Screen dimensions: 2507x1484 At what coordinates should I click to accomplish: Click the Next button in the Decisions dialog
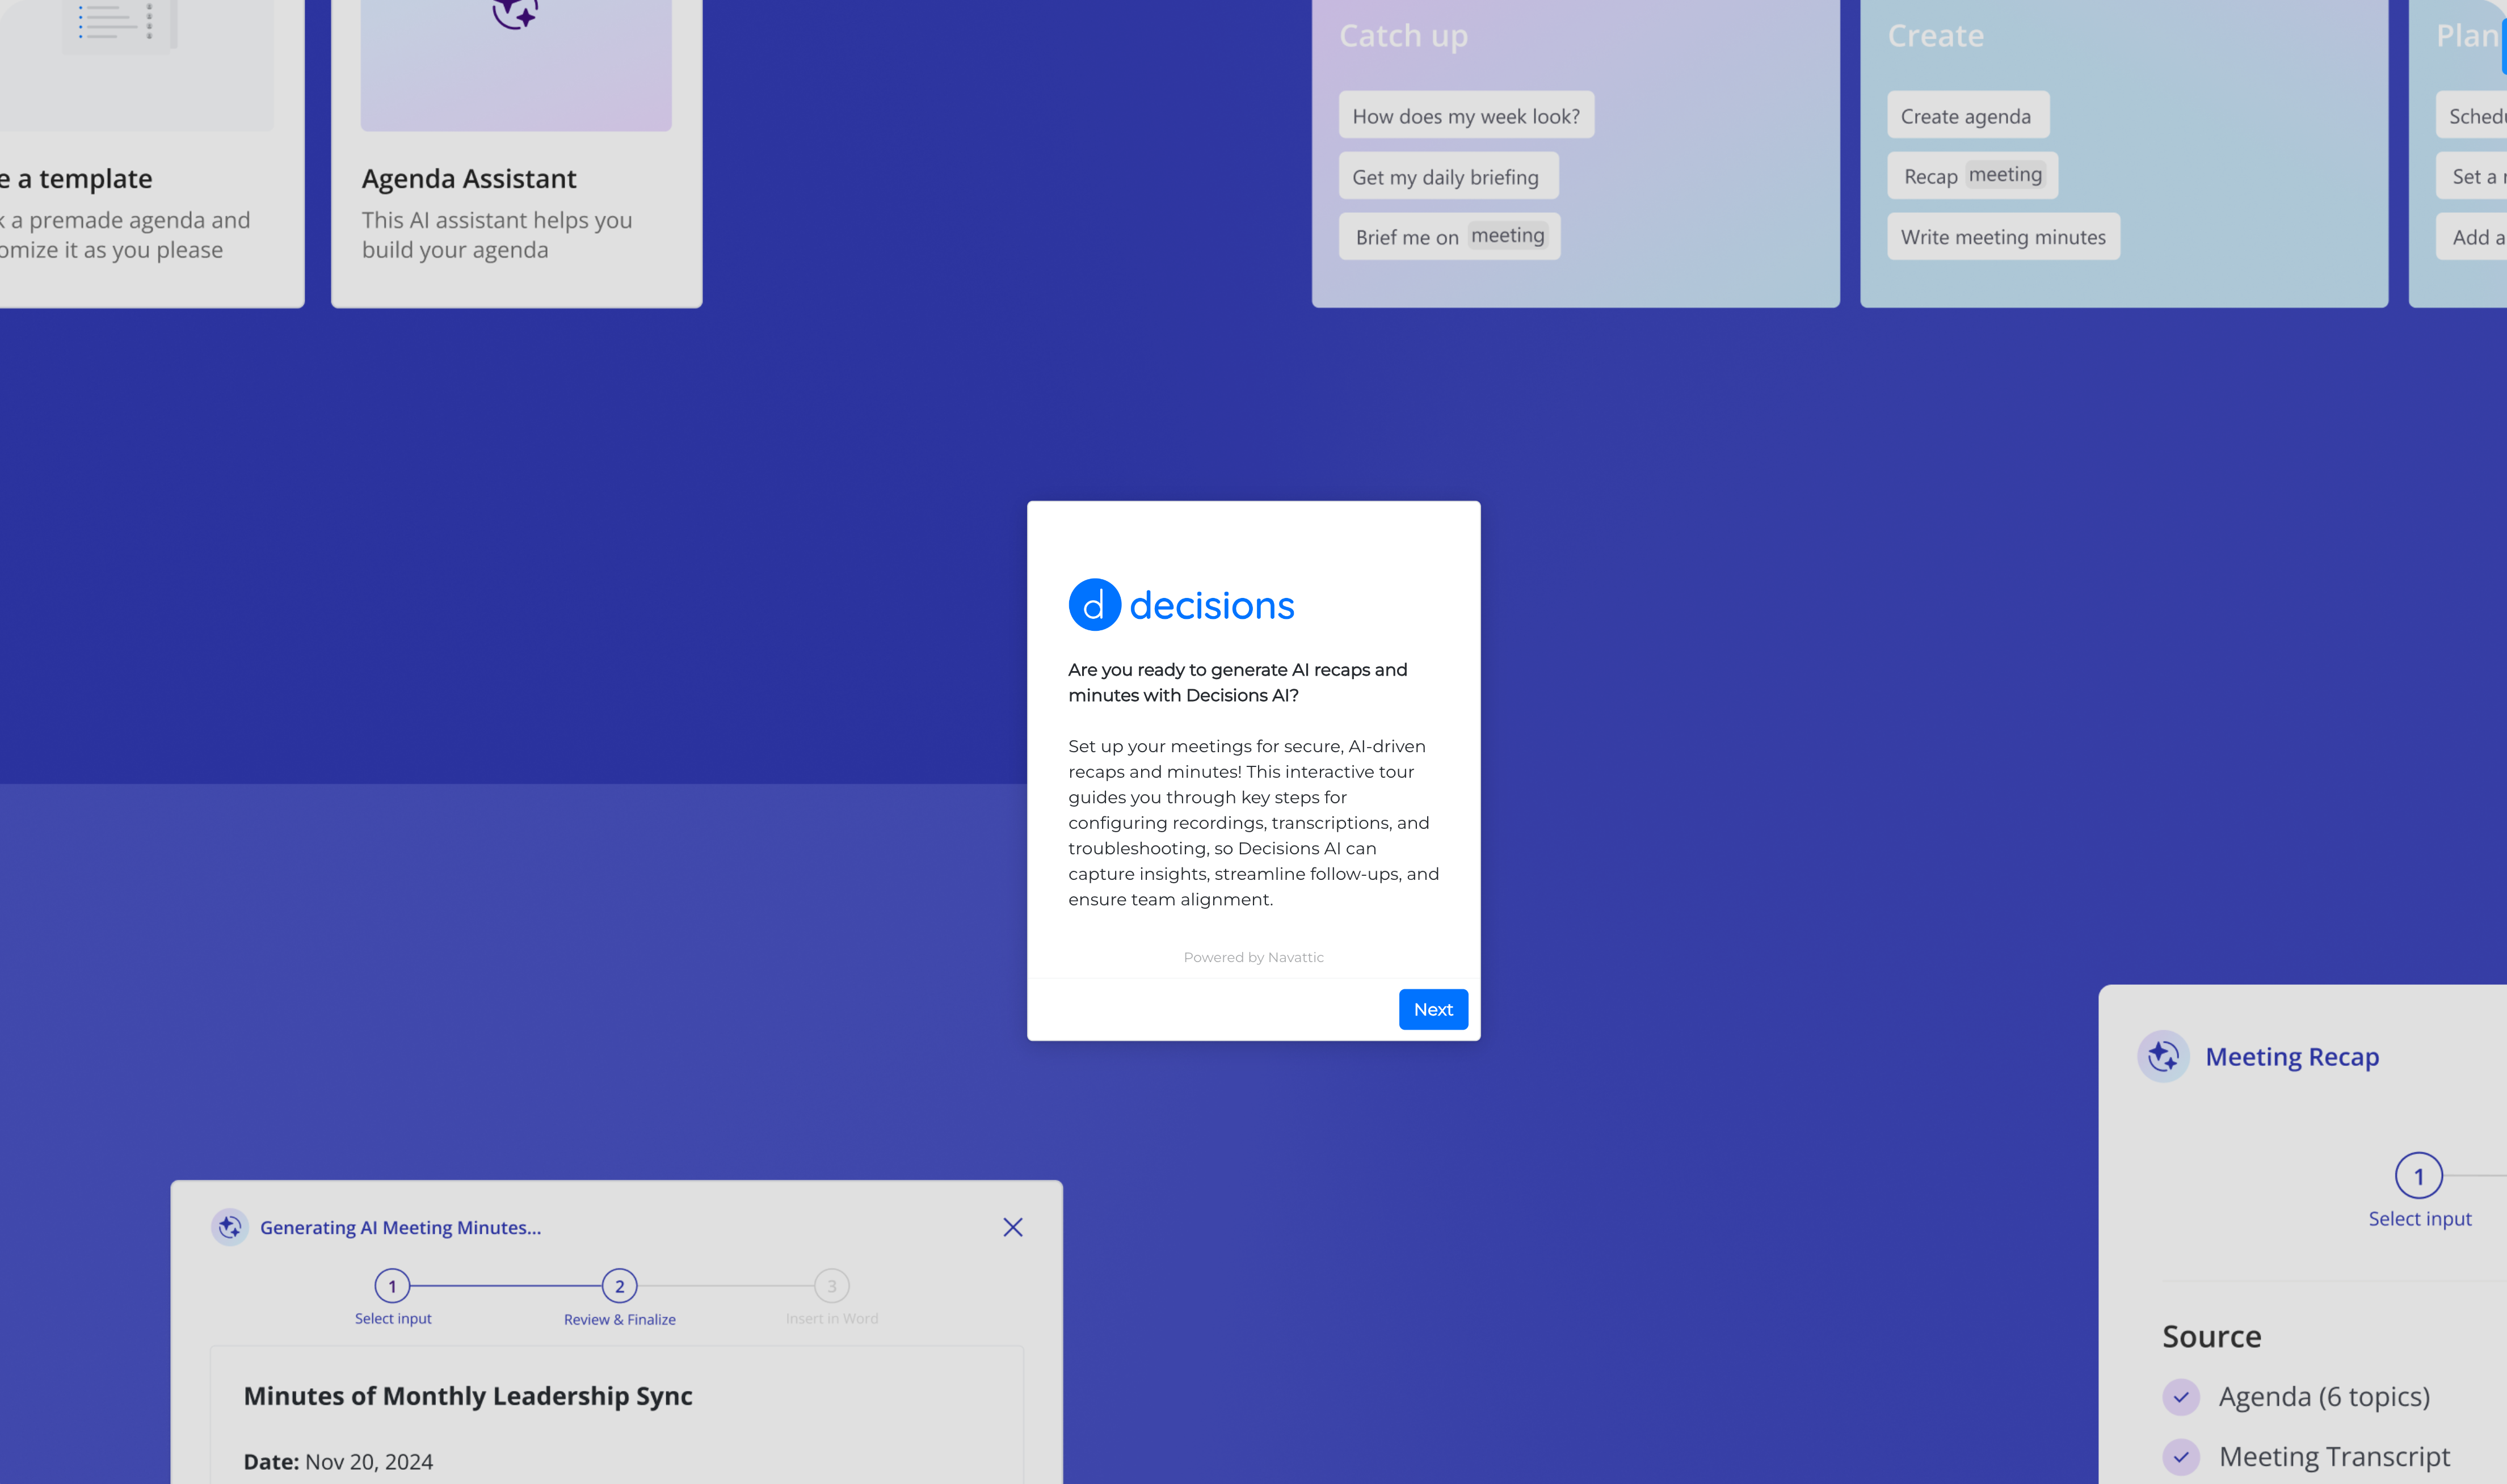[x=1433, y=1009]
